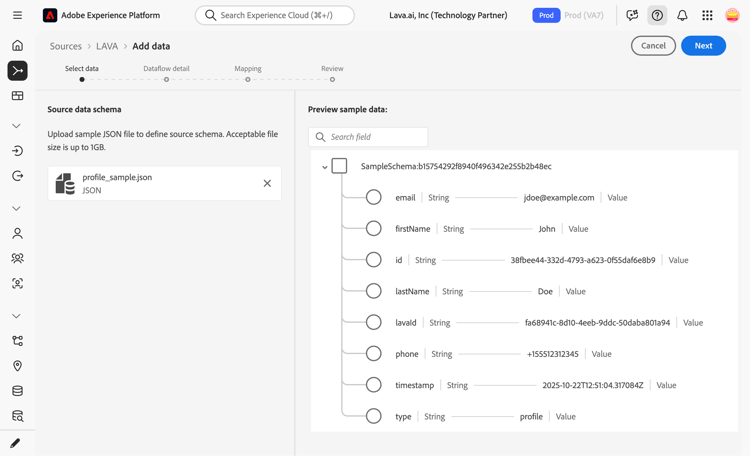Open the Identities scan sidebar icon
This screenshot has height=456, width=750.
pos(17,283)
